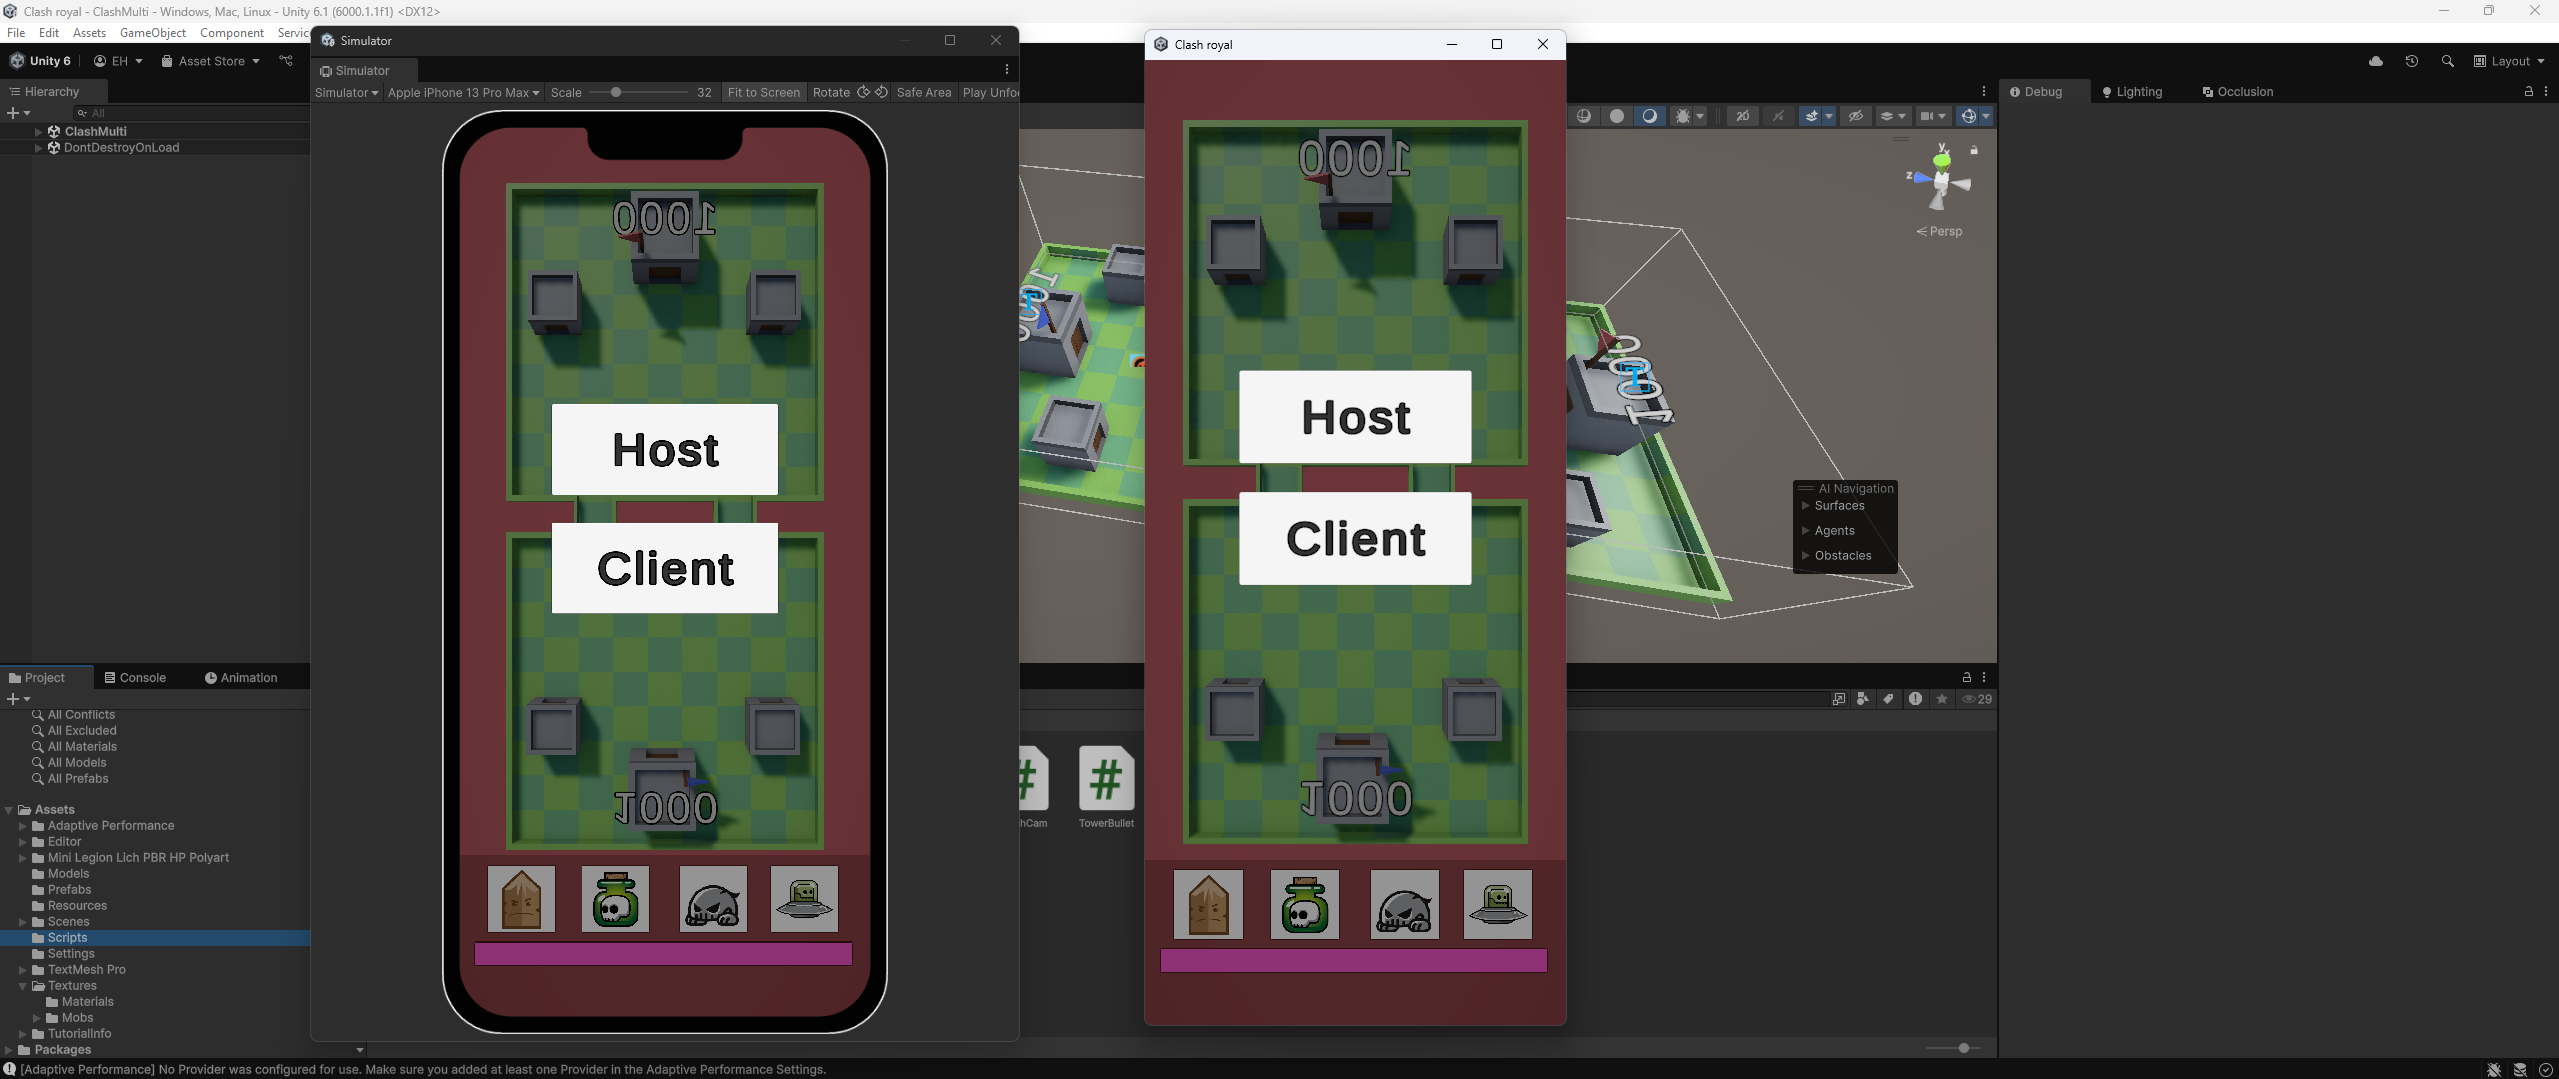Image resolution: width=2559 pixels, height=1079 pixels.
Task: Switch to the Animation tab
Action: click(x=241, y=677)
